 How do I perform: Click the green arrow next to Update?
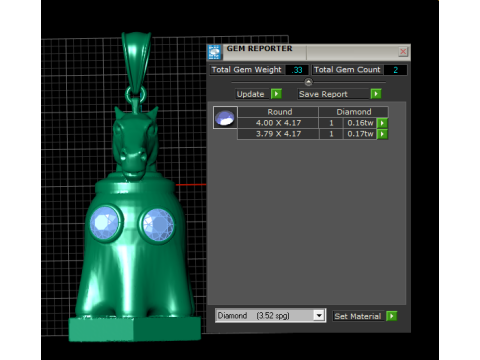(276, 94)
